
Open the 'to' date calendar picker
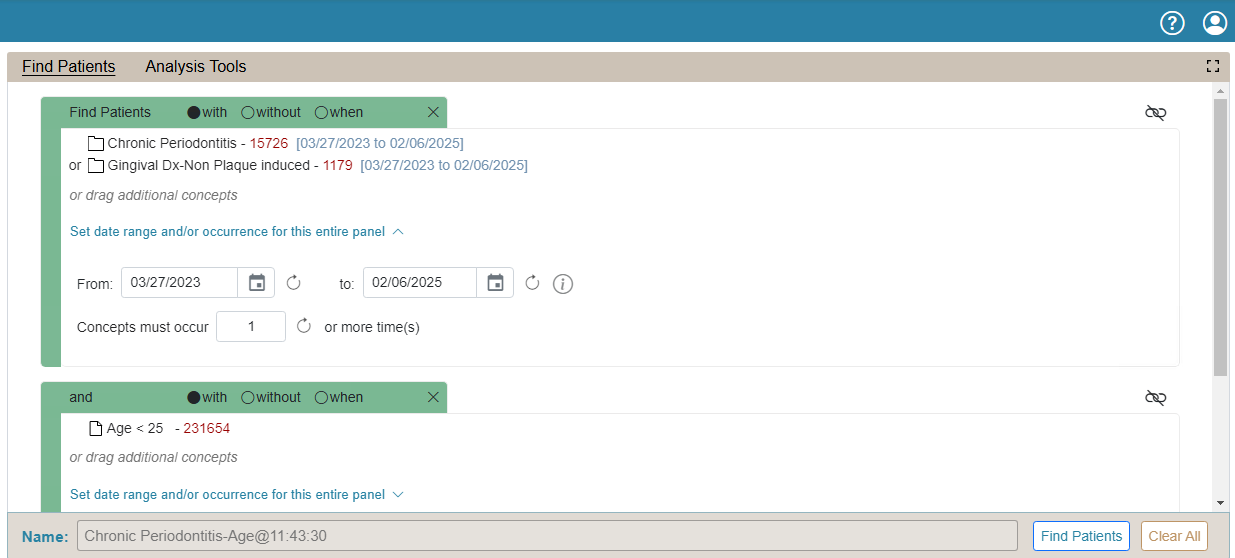click(x=495, y=283)
